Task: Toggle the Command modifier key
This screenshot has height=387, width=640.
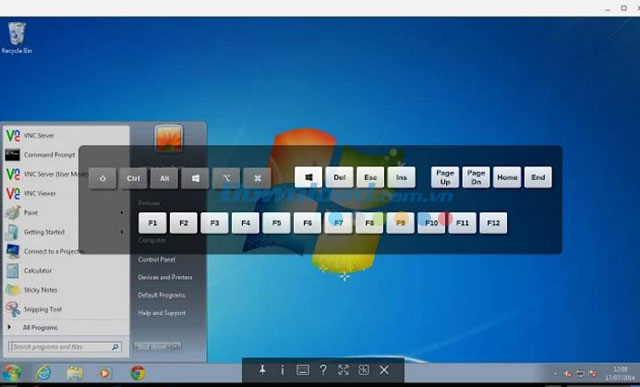Action: coord(257,178)
